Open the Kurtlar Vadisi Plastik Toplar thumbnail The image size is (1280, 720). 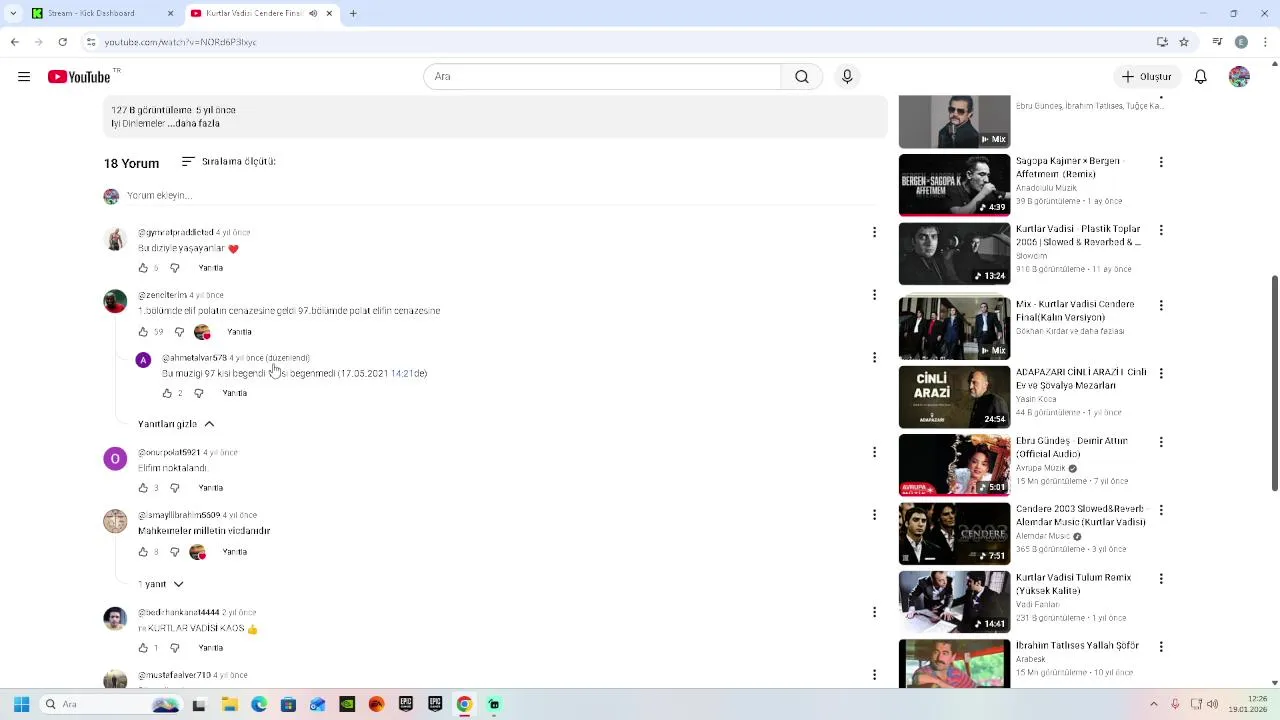coord(954,253)
